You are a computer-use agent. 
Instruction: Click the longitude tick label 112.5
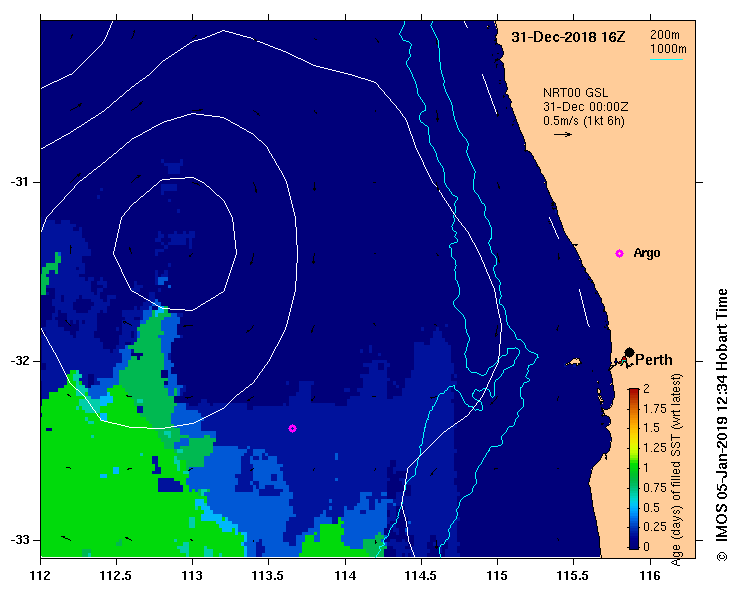116,576
